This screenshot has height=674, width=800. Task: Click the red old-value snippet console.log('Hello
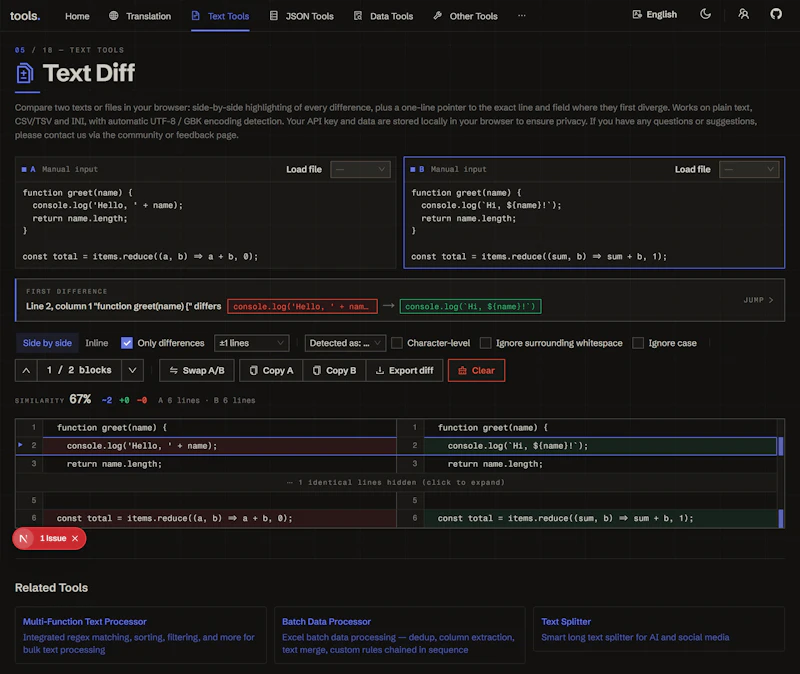303,307
